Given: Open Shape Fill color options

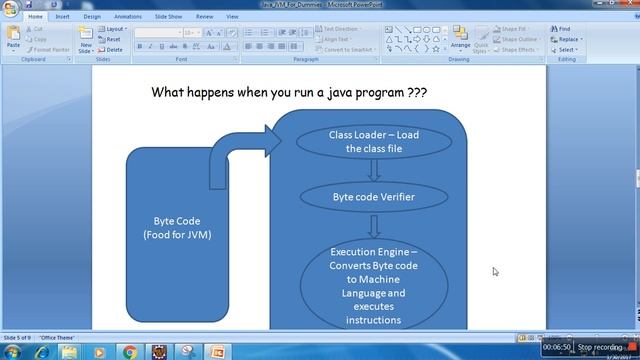Looking at the screenshot, I should [511, 29].
